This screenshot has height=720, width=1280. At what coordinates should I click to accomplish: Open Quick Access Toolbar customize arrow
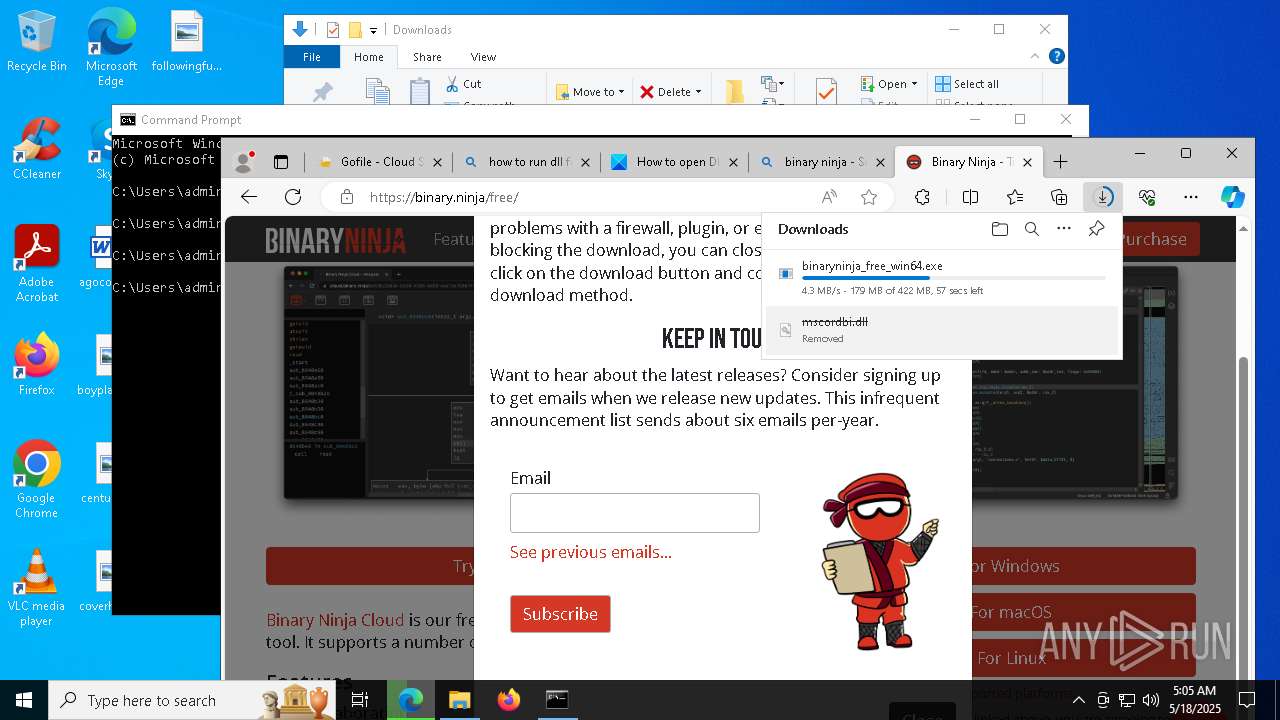[x=374, y=31]
